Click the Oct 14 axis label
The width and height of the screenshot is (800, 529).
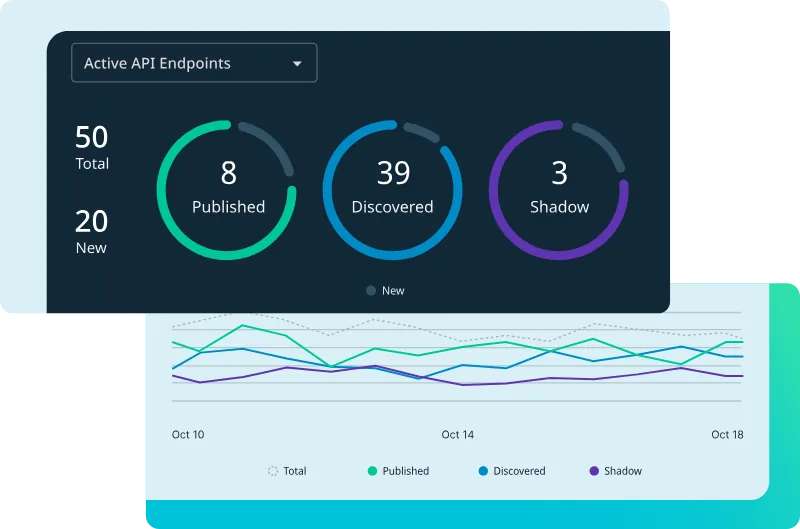[x=458, y=435]
